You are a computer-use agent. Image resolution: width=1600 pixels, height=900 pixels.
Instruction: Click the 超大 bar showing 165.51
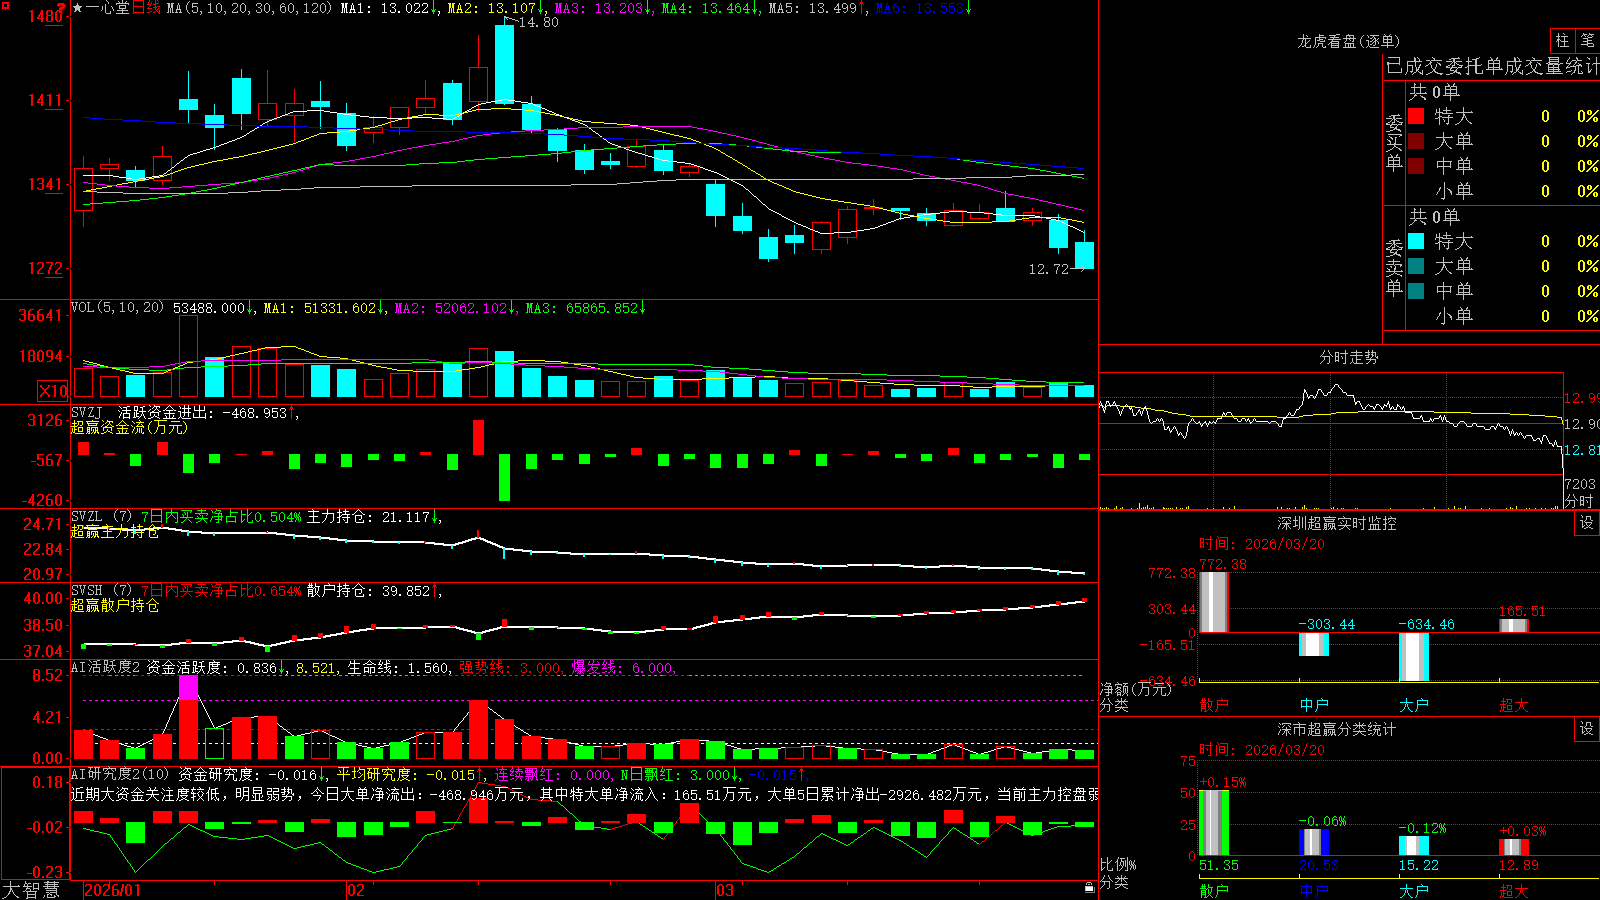tap(1513, 625)
